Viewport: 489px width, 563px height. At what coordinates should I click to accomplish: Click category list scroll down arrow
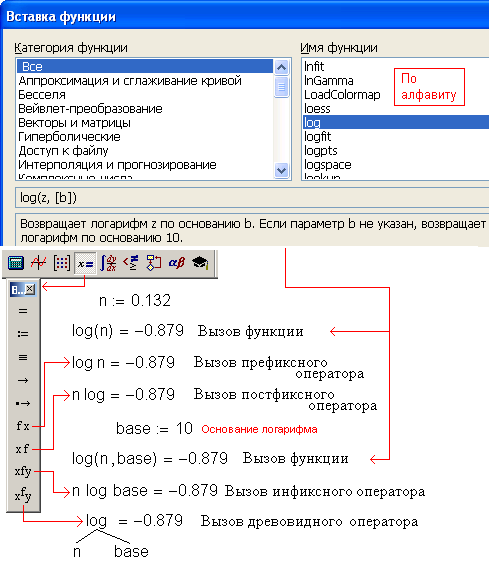click(x=281, y=170)
